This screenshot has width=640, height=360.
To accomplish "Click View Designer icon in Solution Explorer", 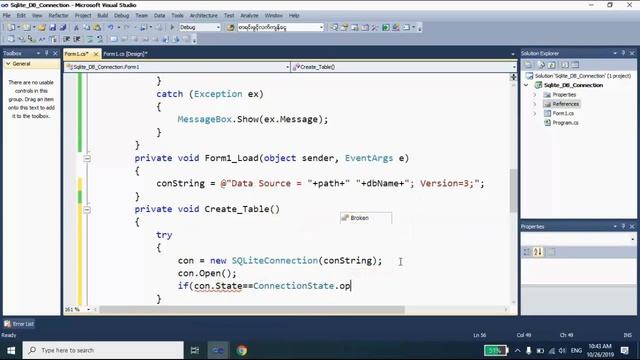I will pos(576,65).
